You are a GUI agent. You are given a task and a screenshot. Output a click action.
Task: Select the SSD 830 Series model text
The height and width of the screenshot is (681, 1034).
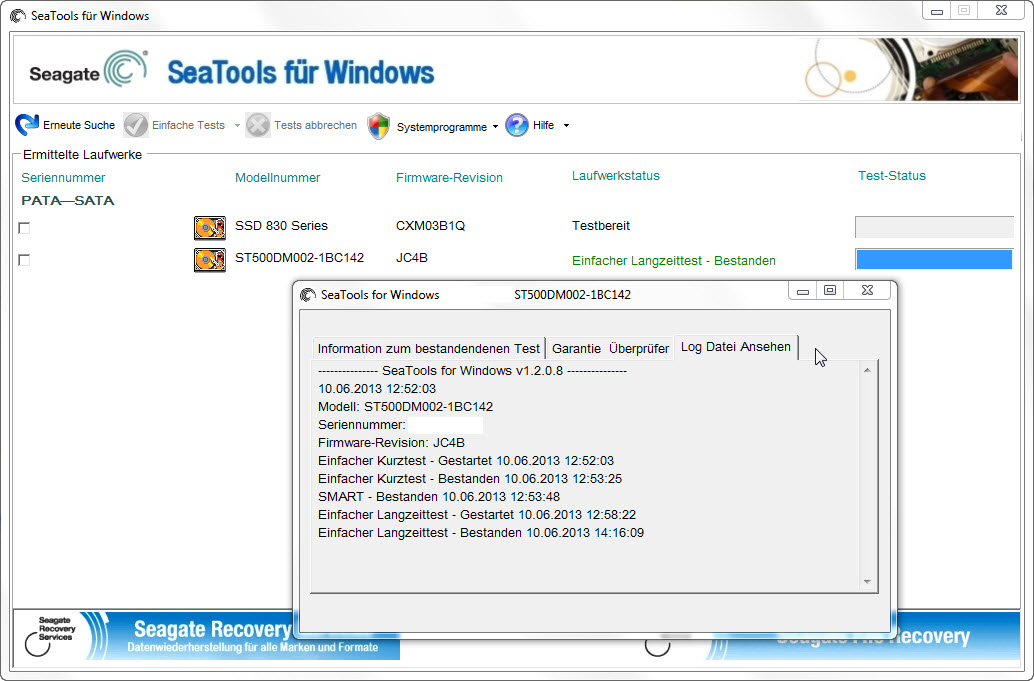click(x=282, y=225)
